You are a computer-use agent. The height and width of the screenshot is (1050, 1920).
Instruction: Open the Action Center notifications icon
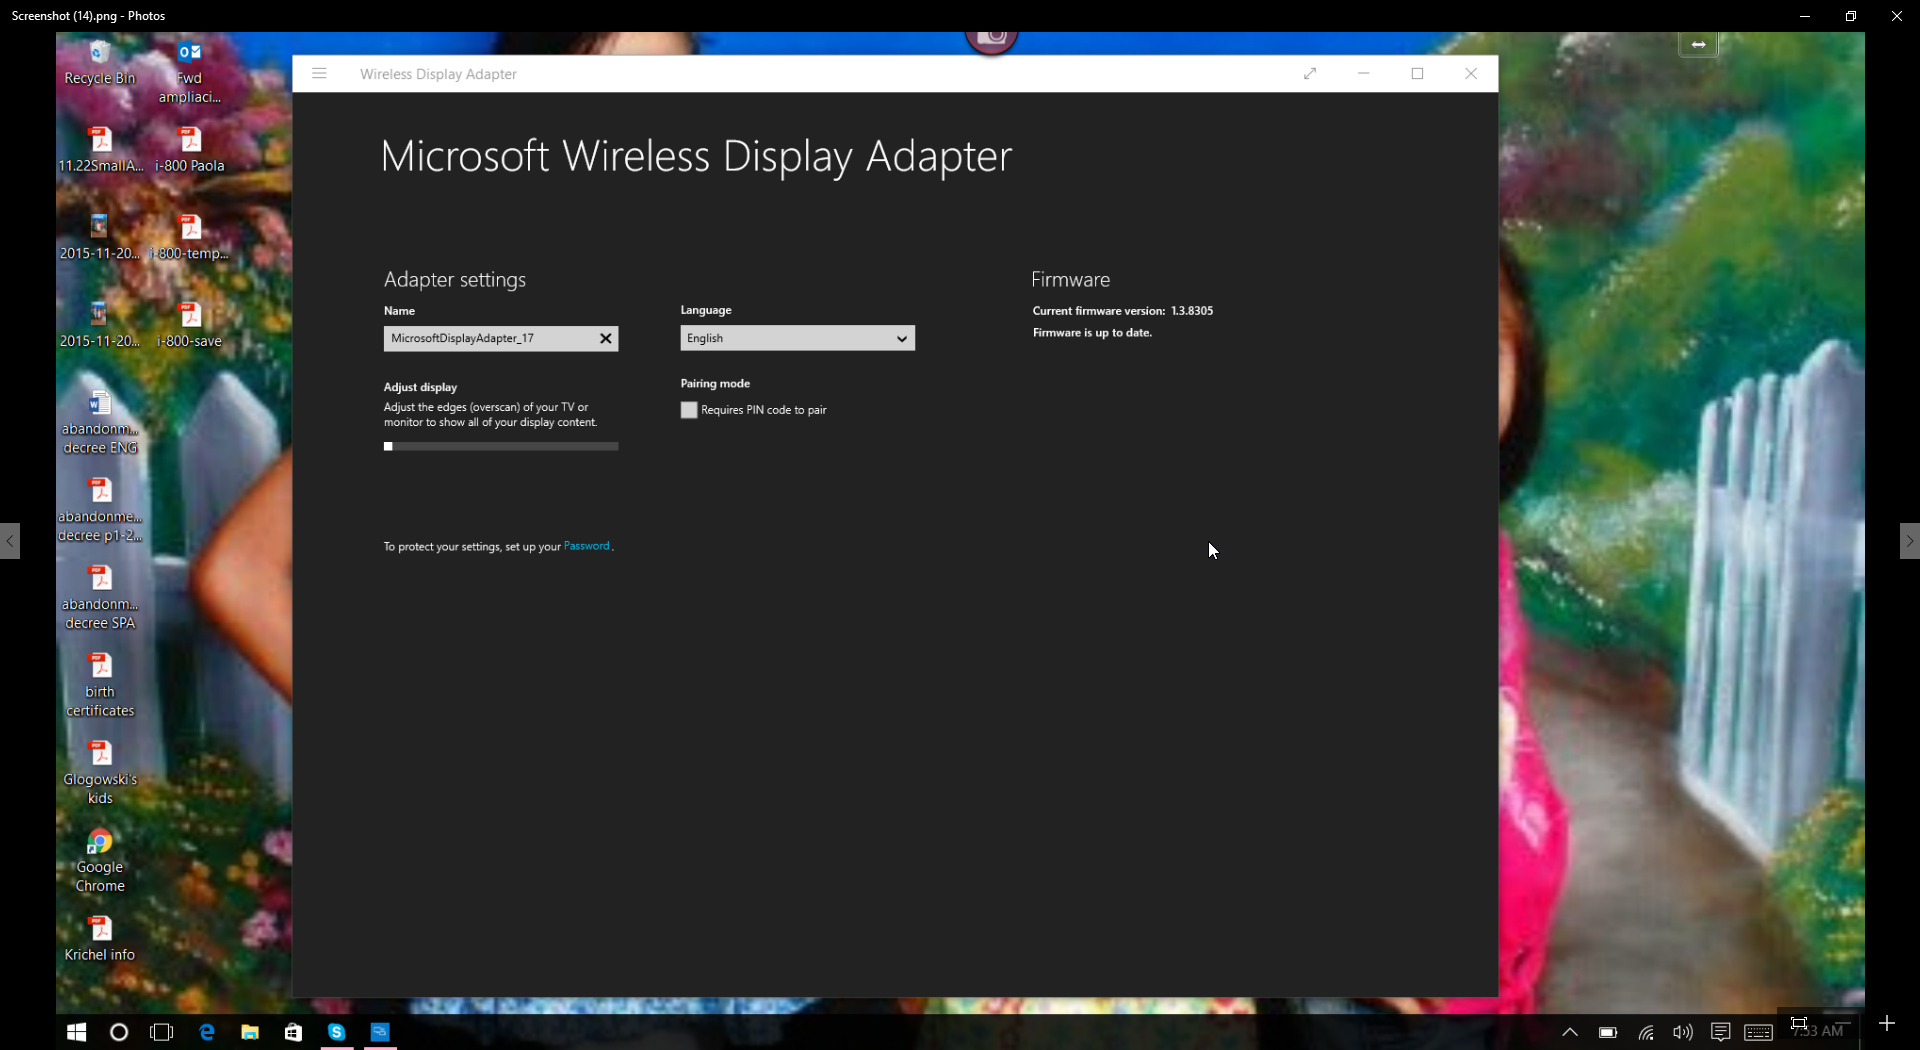[x=1721, y=1032]
